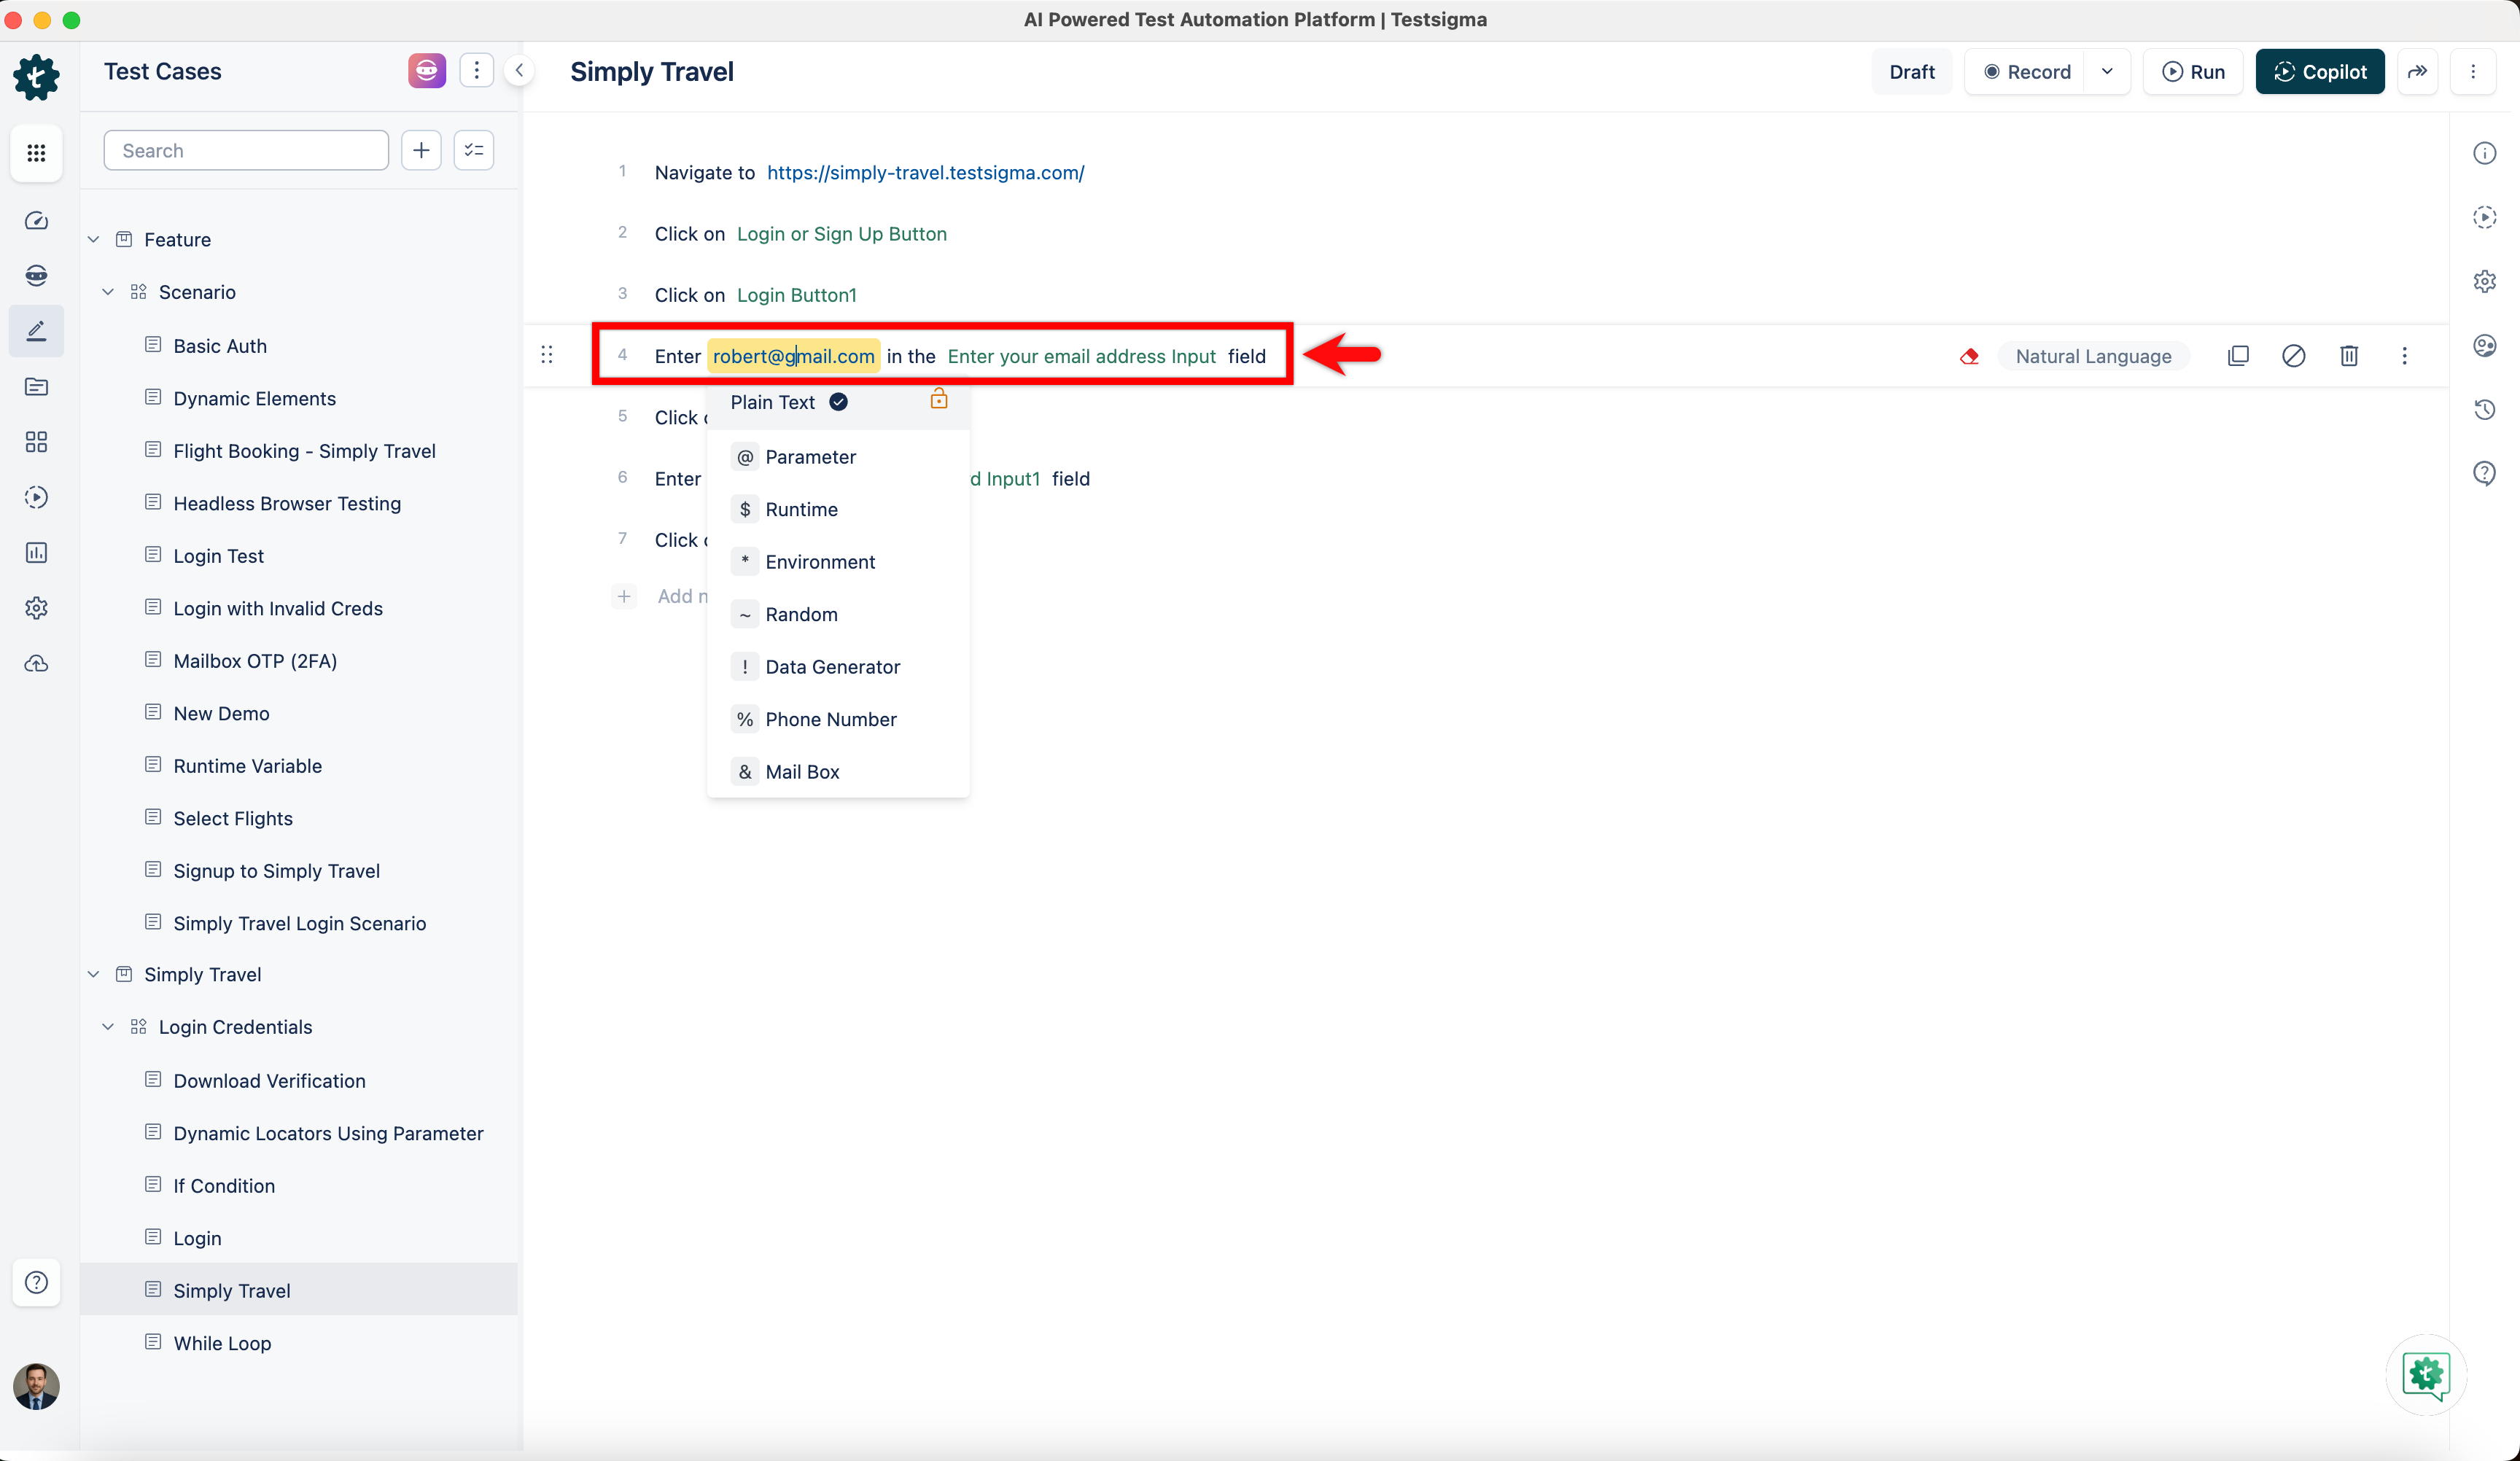2520x1461 pixels.
Task: Open the simply-travel.testsigma.com link
Action: 925,173
